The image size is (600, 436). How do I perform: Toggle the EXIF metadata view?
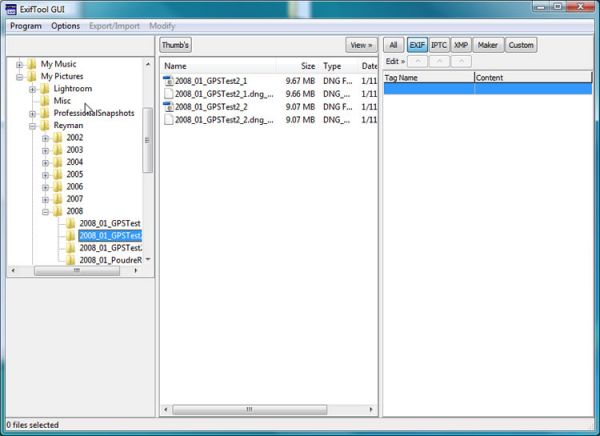(x=417, y=45)
